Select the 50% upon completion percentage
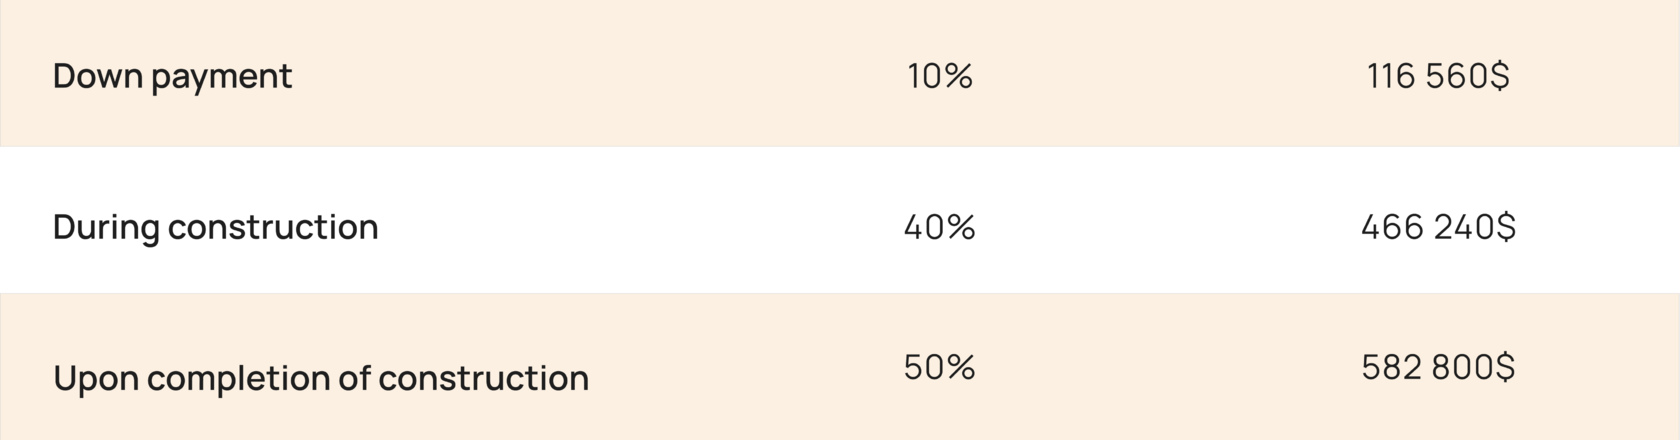Viewport: 1680px width, 440px height. pos(940,367)
